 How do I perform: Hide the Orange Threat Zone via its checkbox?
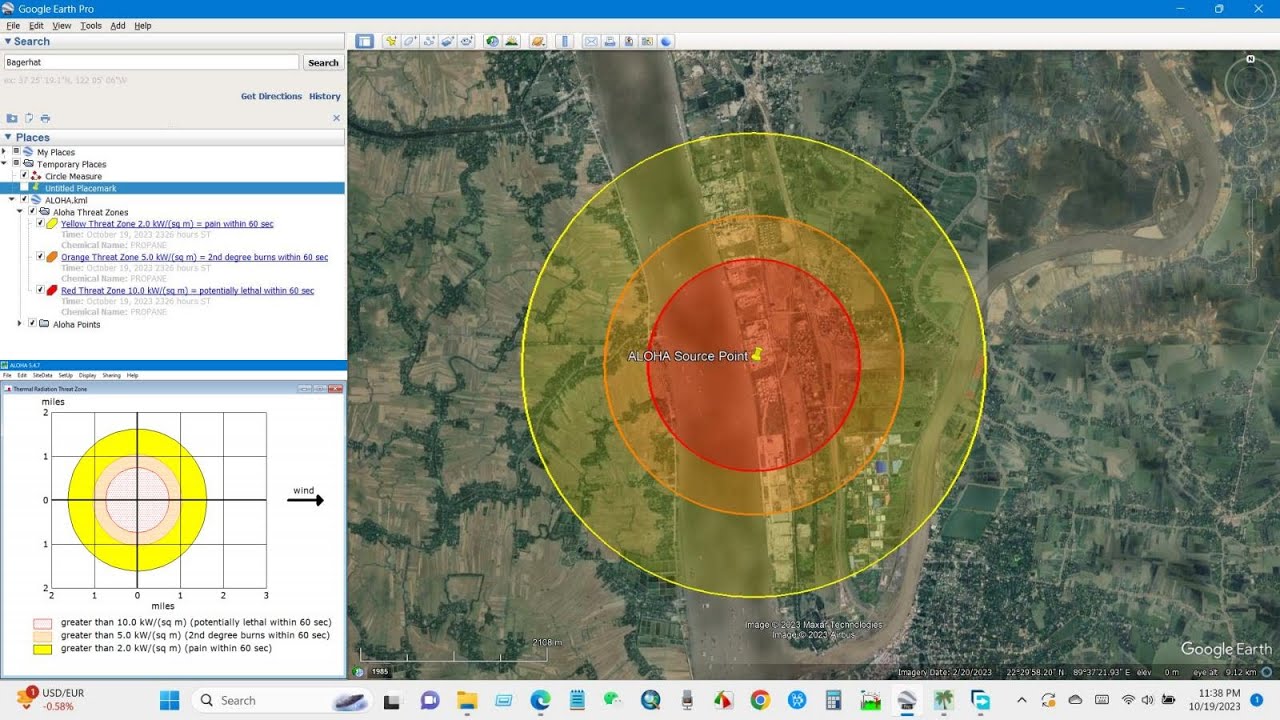[40, 256]
